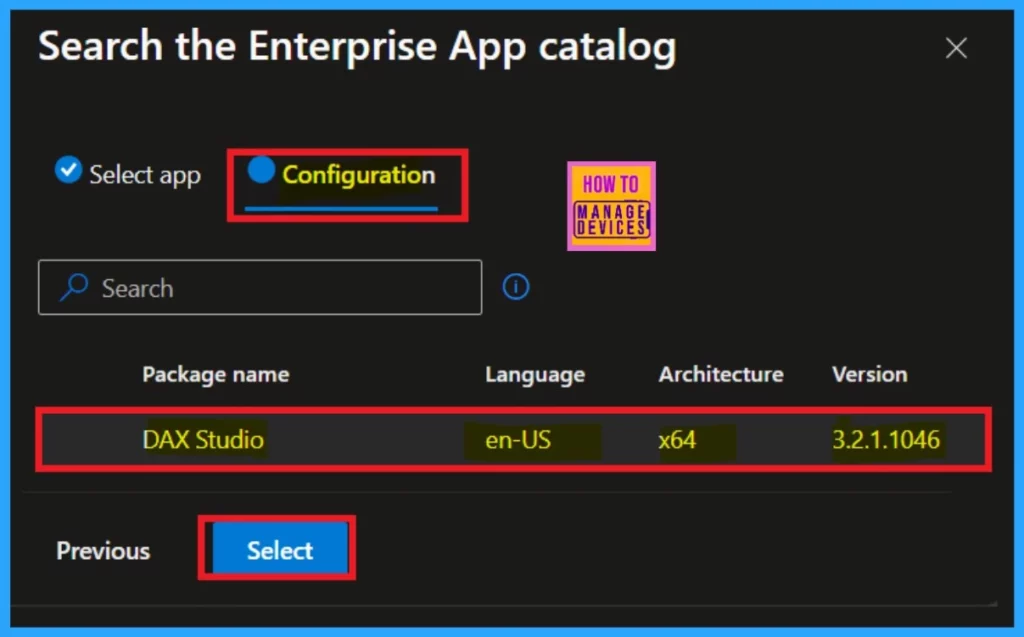The width and height of the screenshot is (1024, 637).
Task: Show info tooltip next to Search
Action: coord(516,287)
